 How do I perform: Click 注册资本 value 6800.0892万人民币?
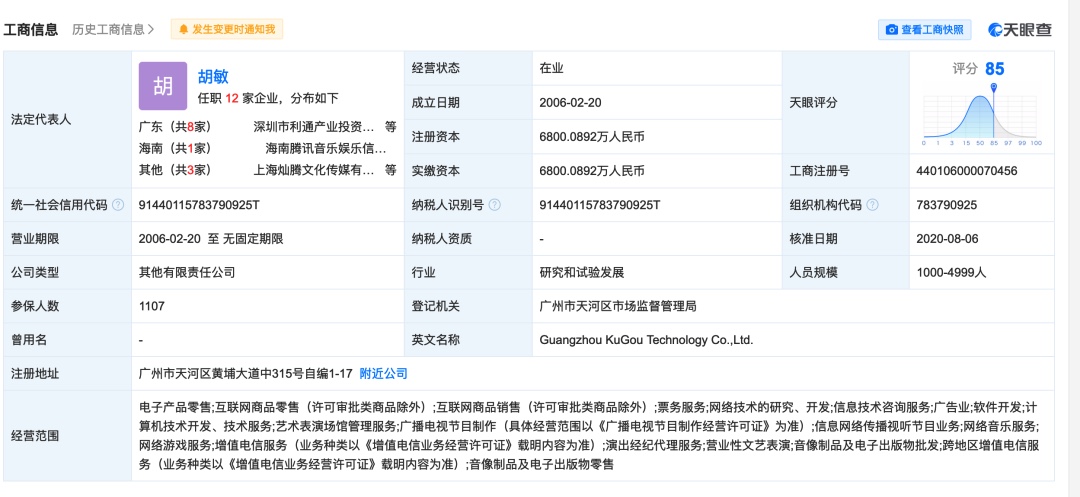tap(592, 137)
